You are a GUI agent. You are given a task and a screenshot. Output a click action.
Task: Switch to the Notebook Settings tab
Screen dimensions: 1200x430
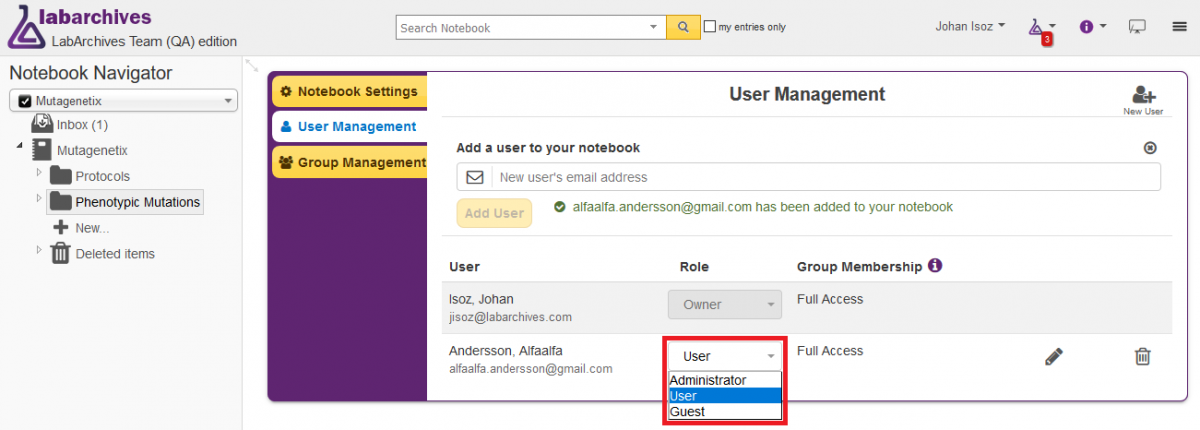[349, 91]
